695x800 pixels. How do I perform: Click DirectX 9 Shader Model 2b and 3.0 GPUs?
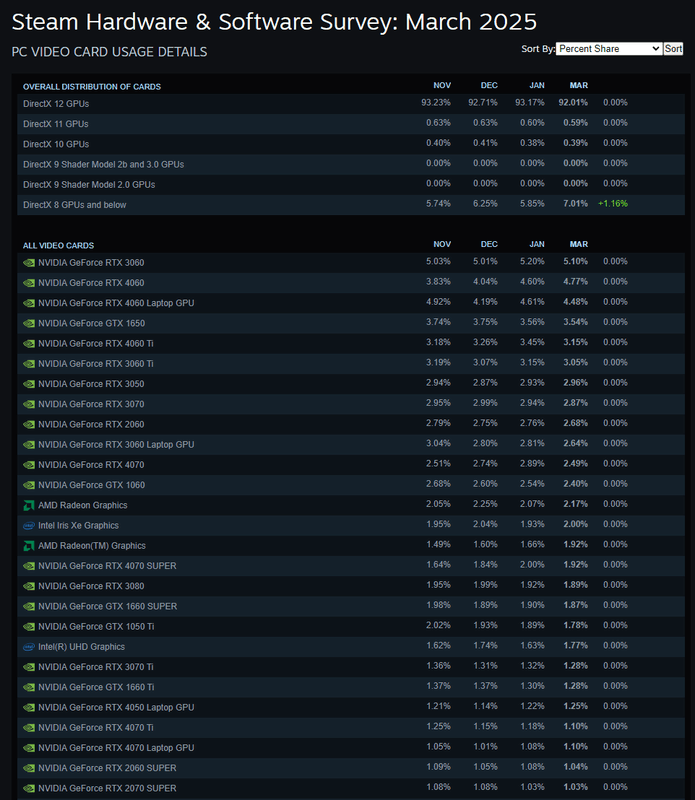click(104, 164)
